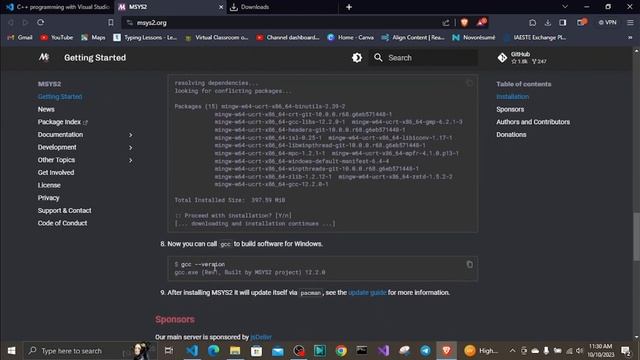Copy the gcc --version code block
Screen dimensions: 640x360
point(469,264)
